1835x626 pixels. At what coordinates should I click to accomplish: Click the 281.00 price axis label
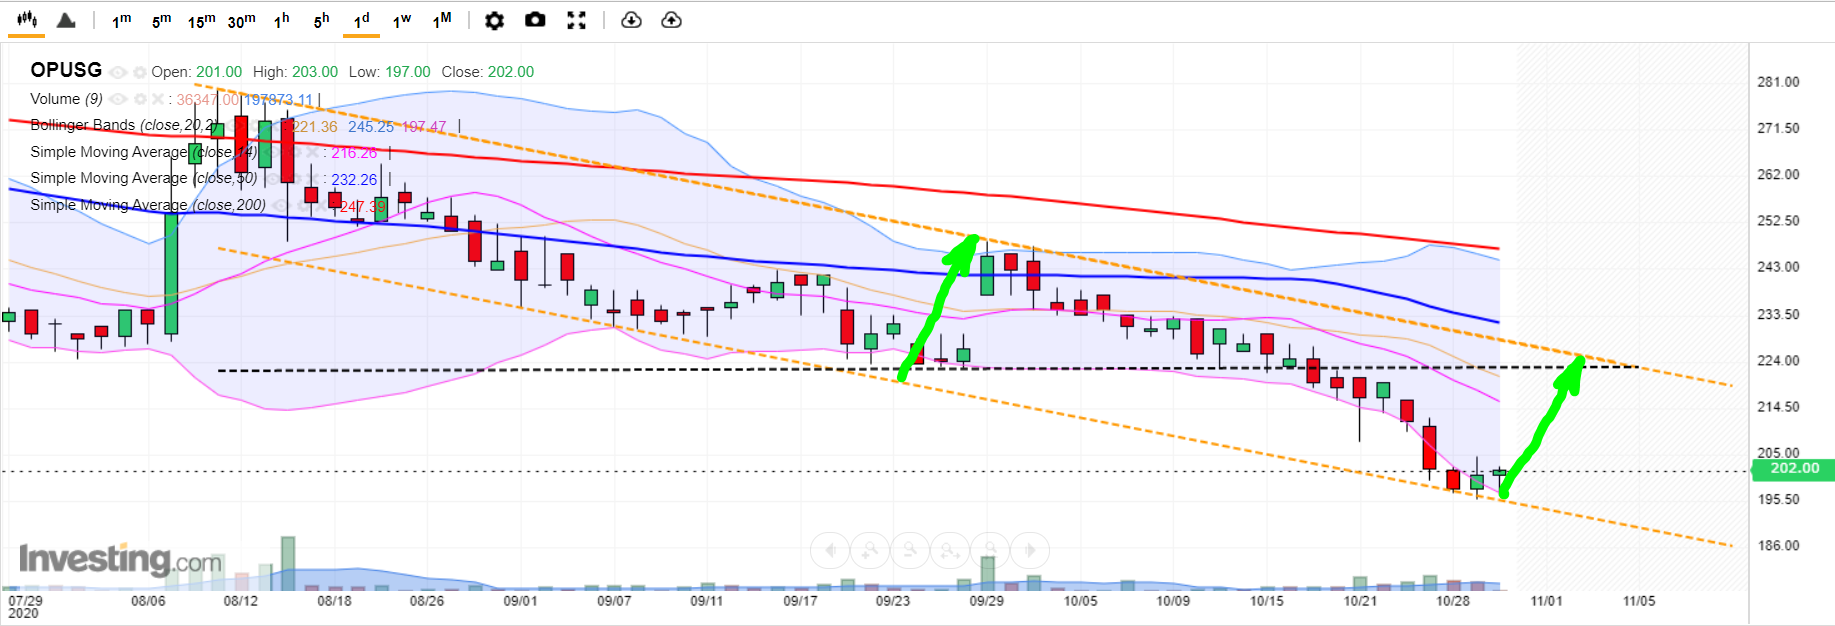pos(1778,82)
